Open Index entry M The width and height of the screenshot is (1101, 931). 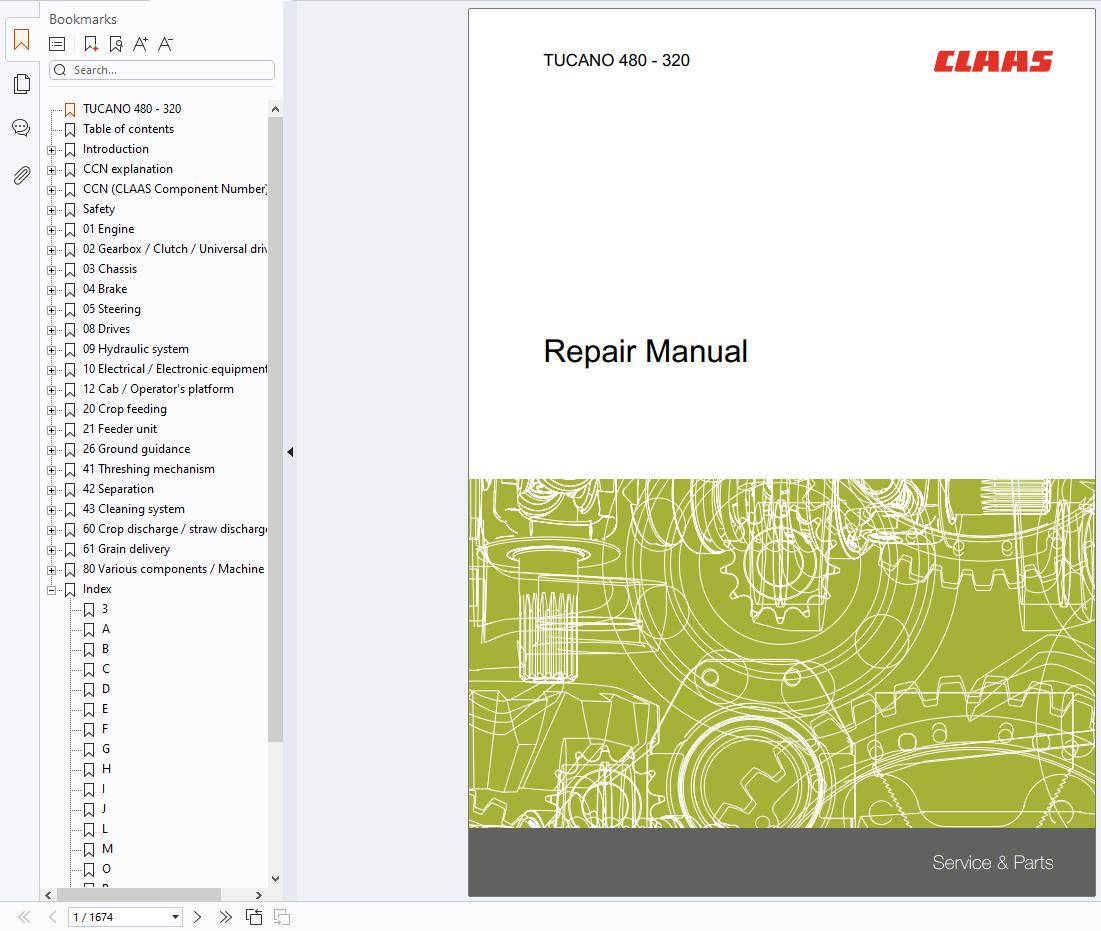107,850
